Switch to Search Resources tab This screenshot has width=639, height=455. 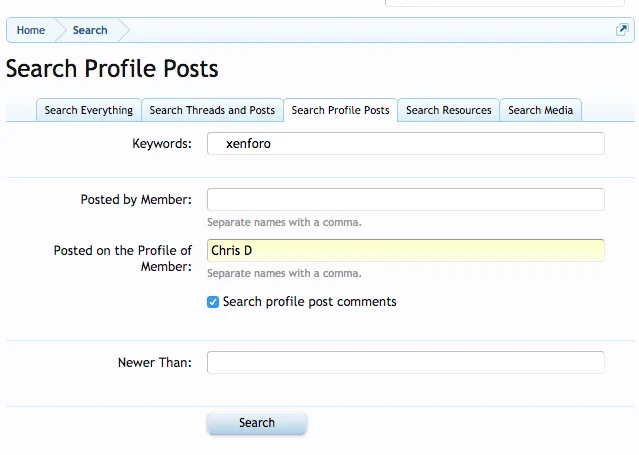(x=448, y=110)
